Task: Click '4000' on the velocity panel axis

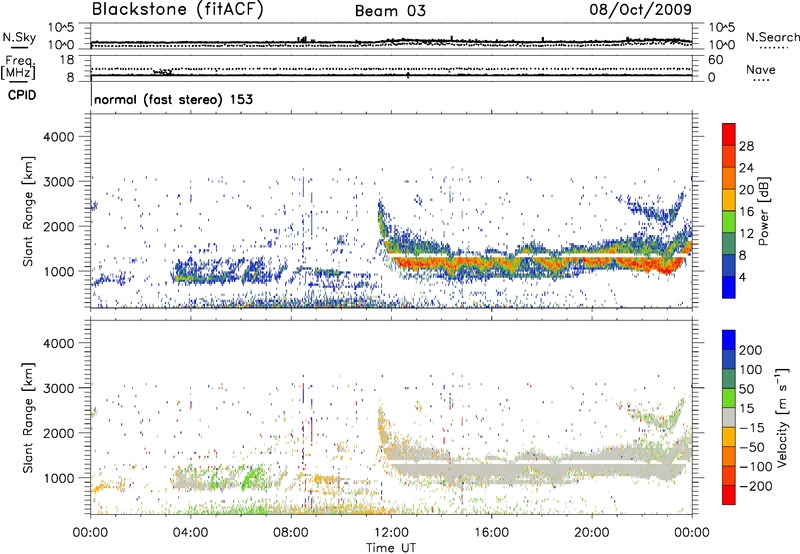Action: 58,344
